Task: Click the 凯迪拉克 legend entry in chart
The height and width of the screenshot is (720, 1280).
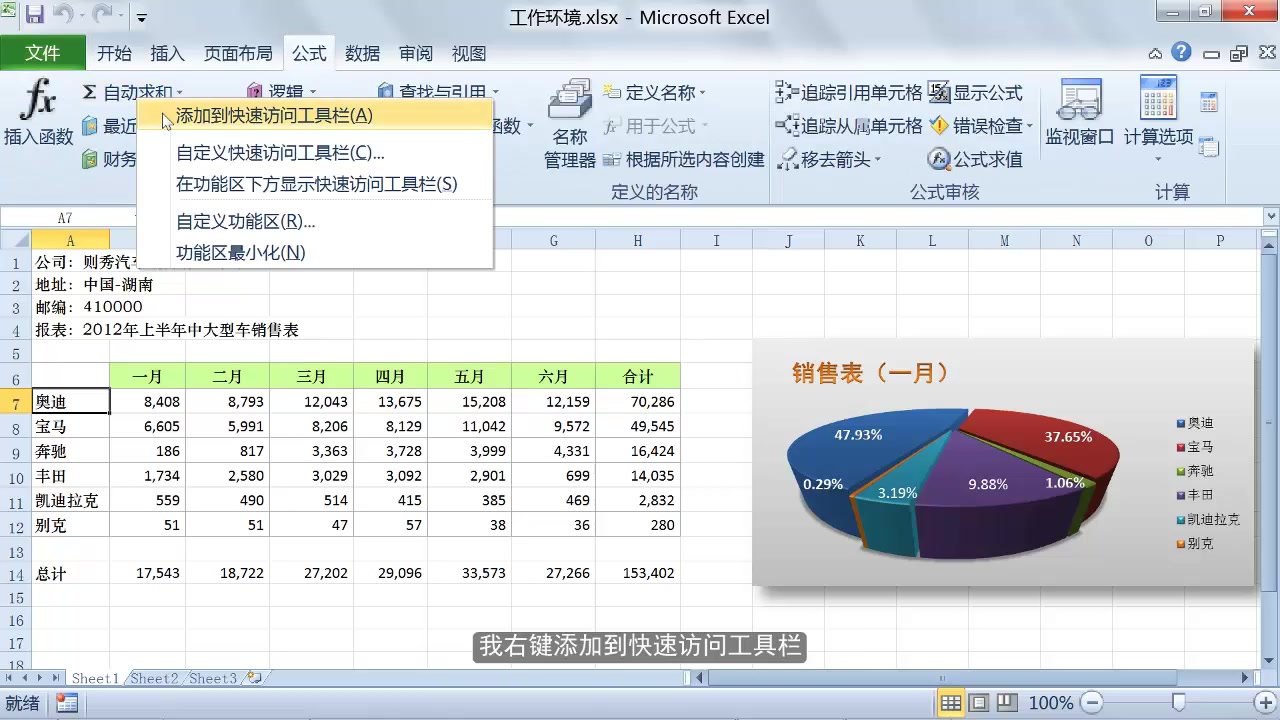Action: point(1208,519)
